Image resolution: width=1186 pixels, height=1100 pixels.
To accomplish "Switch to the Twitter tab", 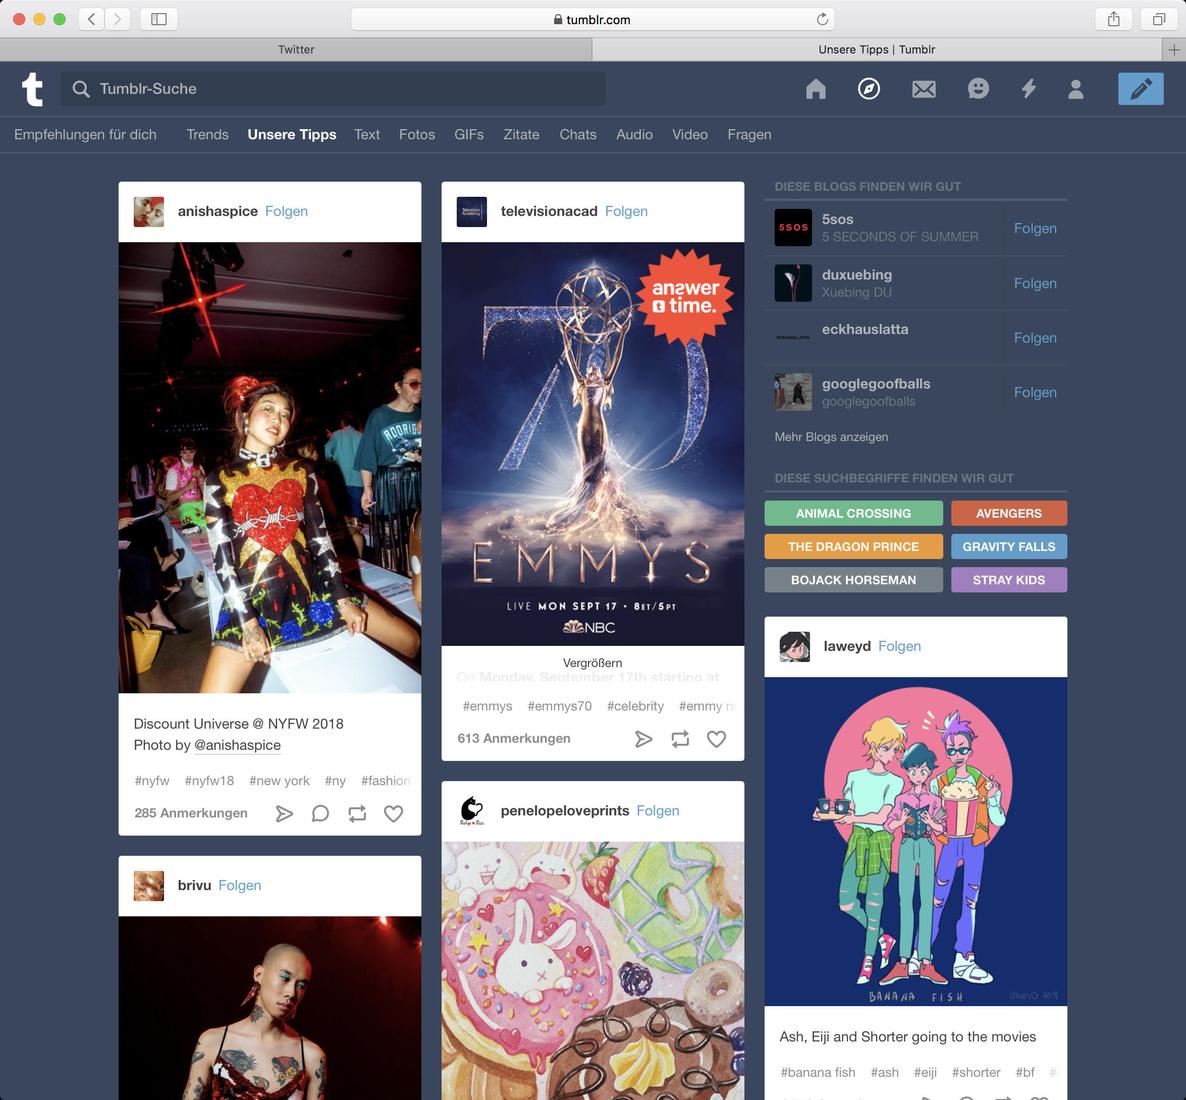I will (x=296, y=50).
